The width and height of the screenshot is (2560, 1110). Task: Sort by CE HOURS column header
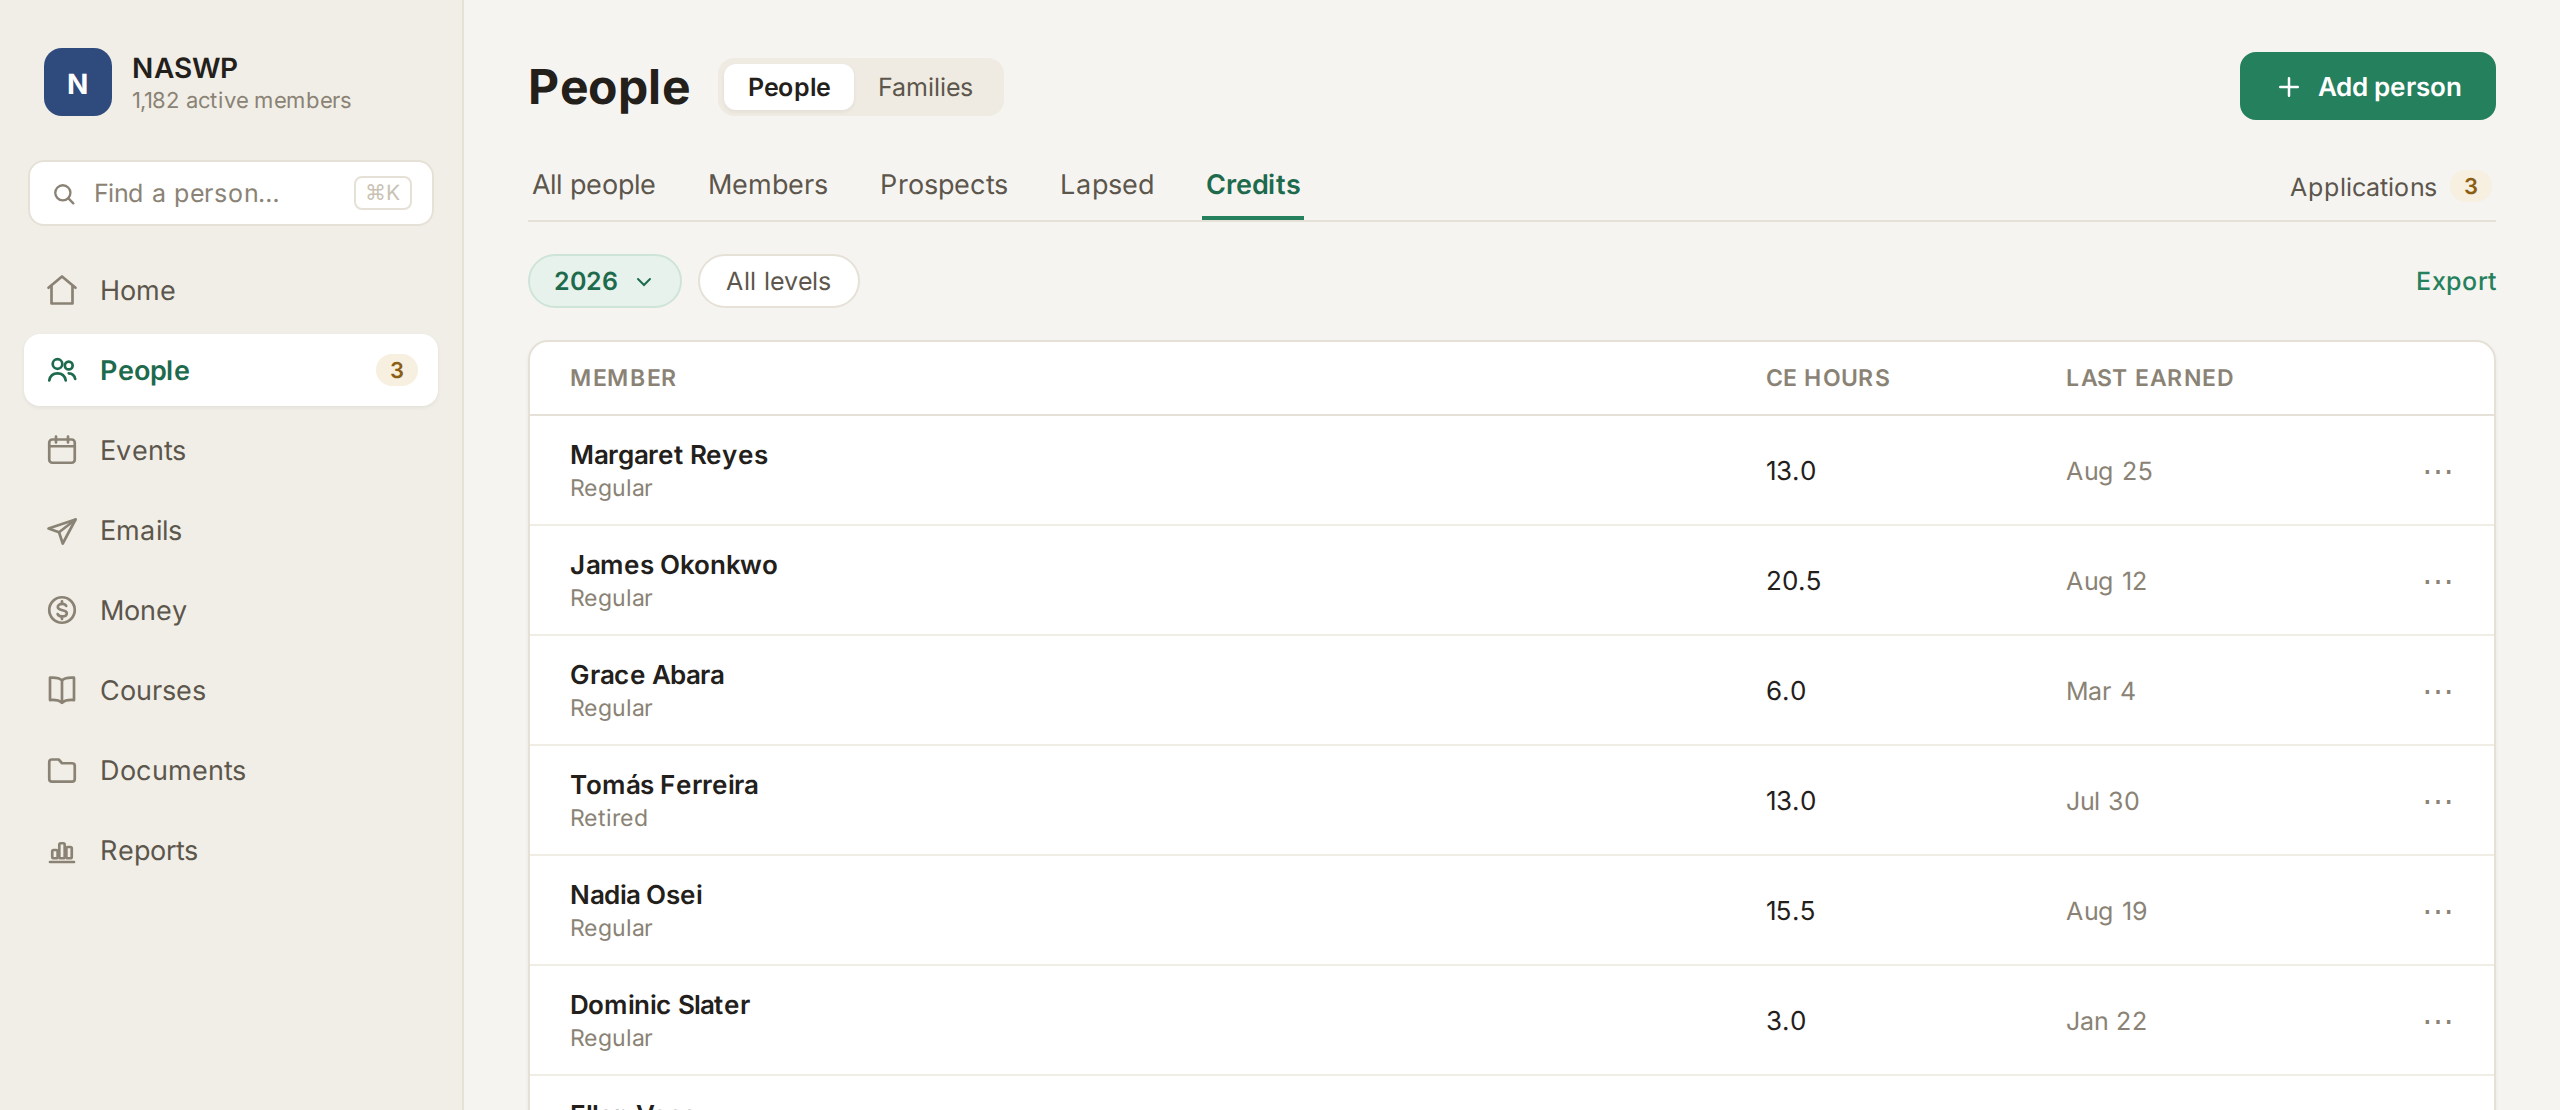[x=1827, y=378]
